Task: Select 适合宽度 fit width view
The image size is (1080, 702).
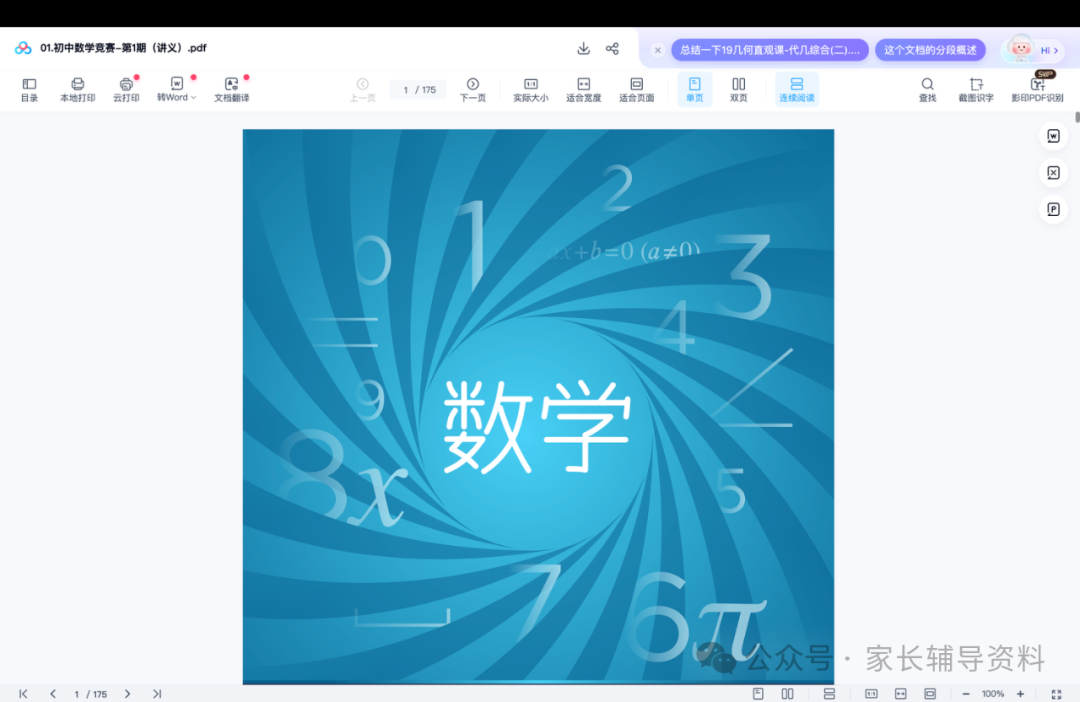Action: click(583, 90)
